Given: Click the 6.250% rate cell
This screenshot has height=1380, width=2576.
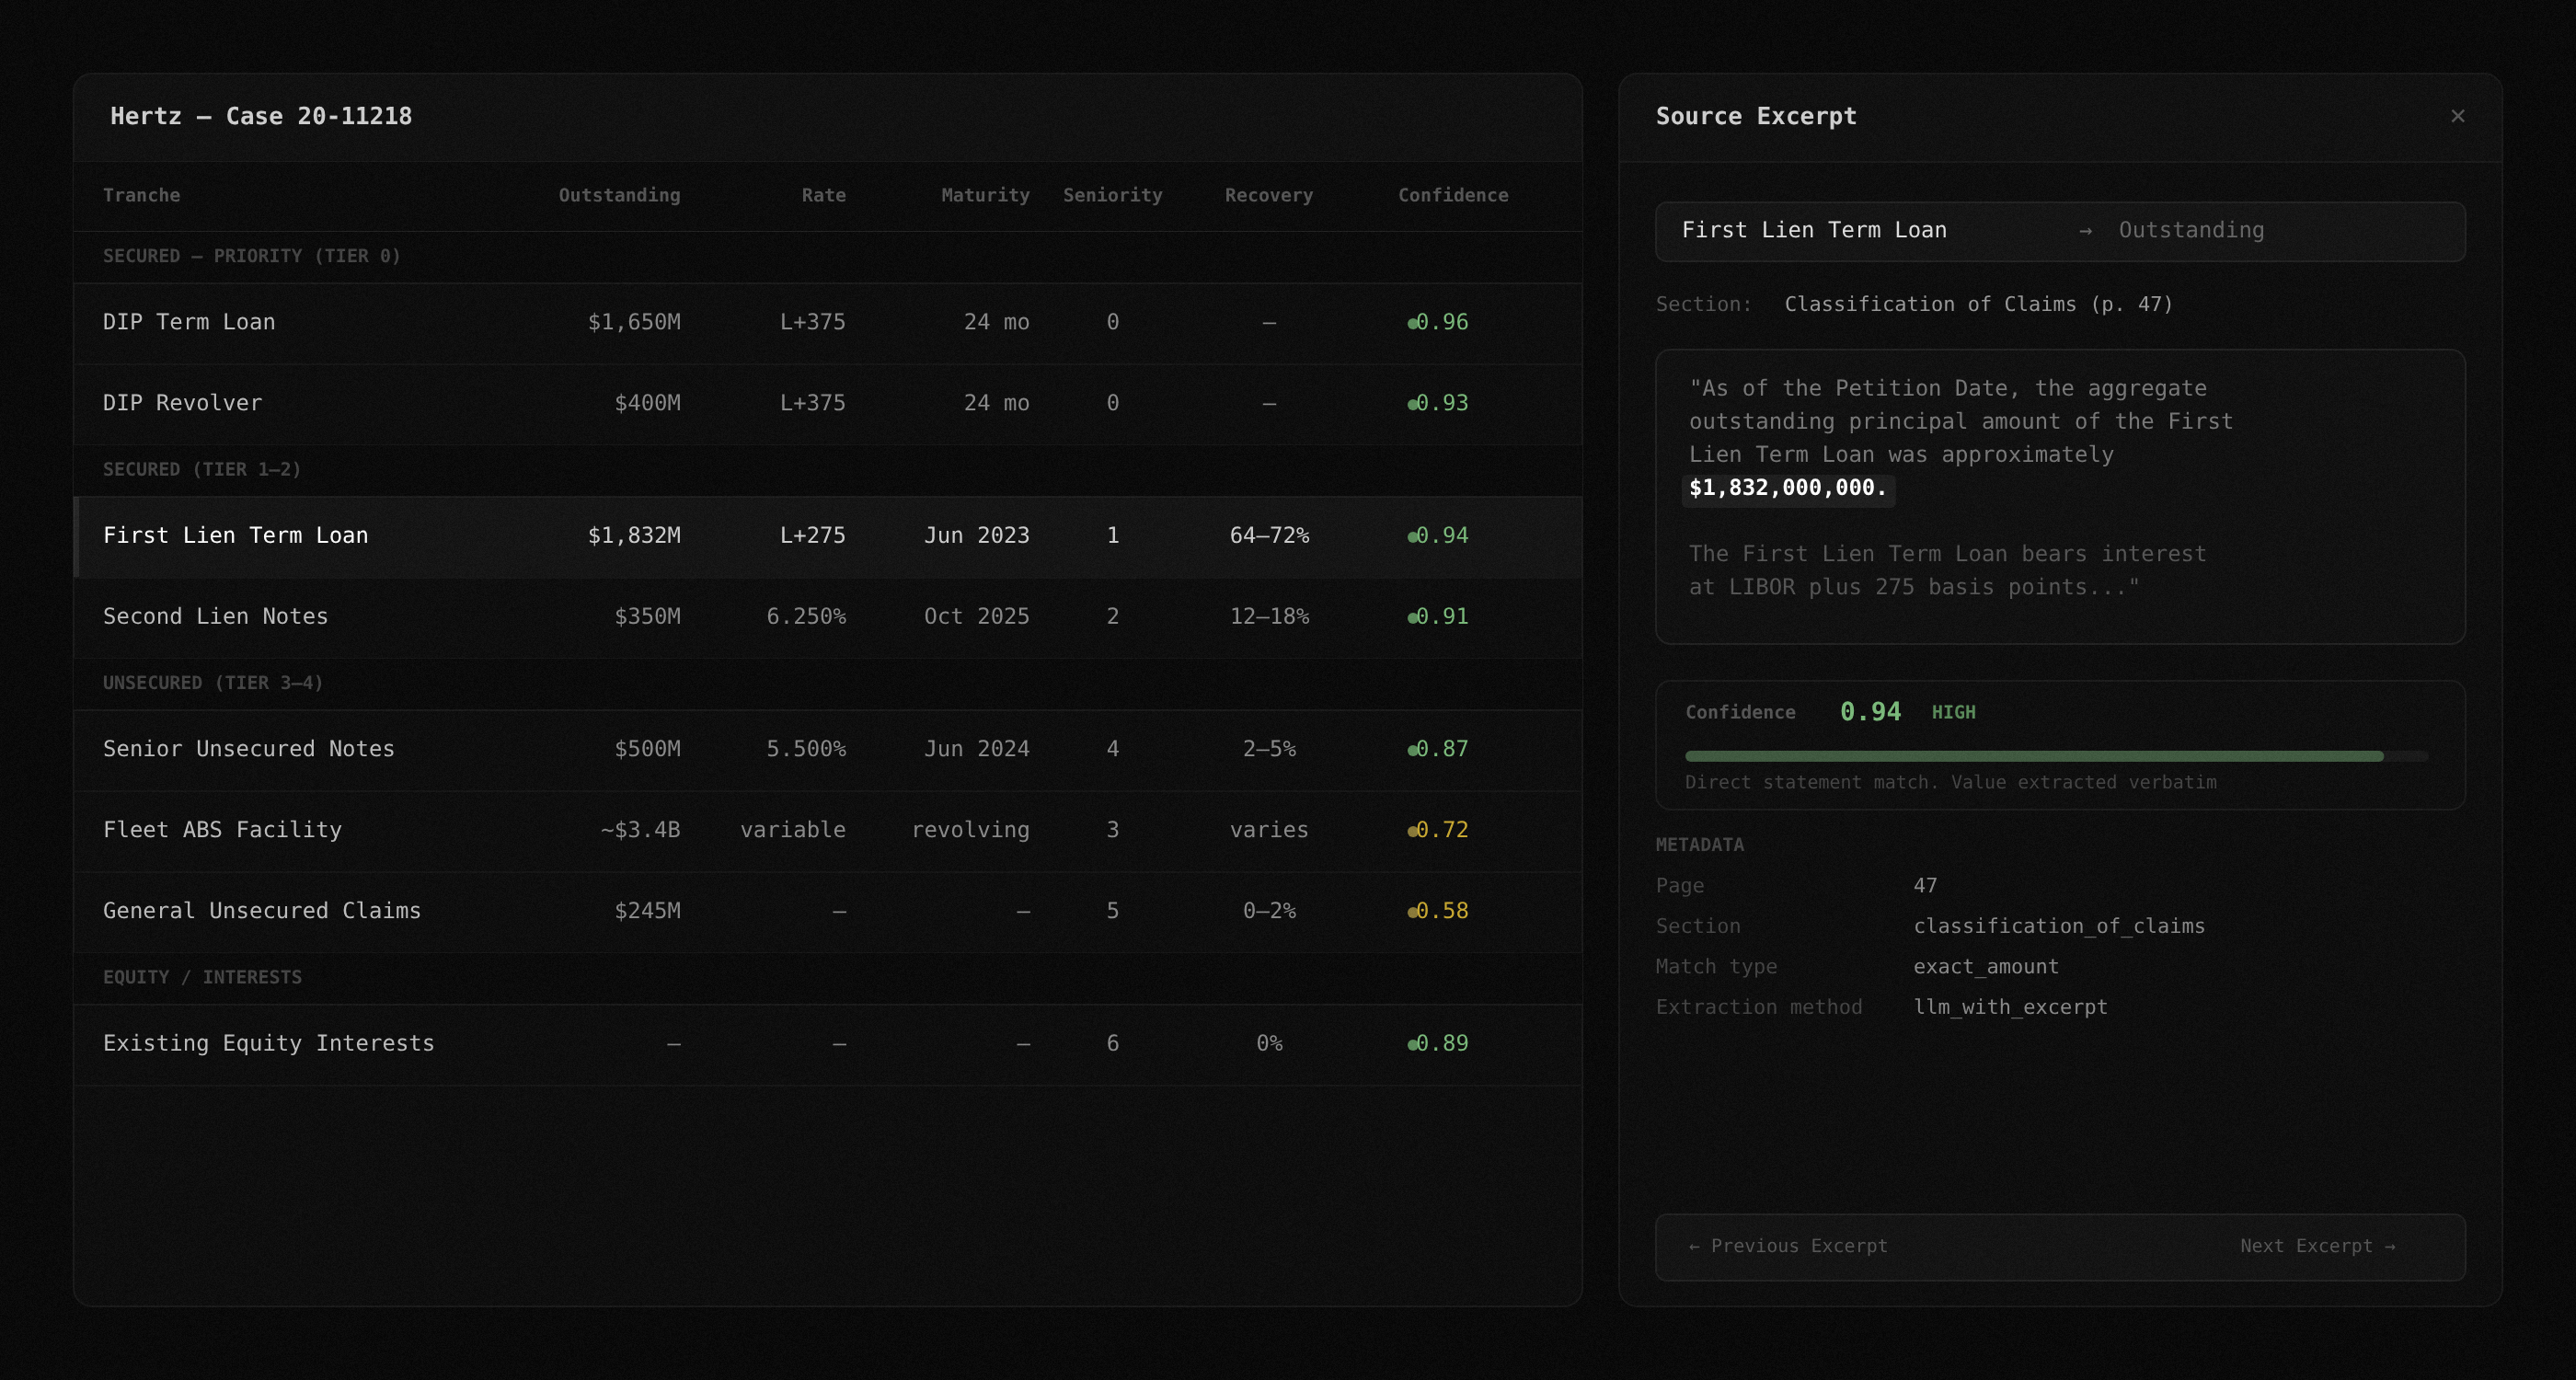Looking at the screenshot, I should 806,617.
